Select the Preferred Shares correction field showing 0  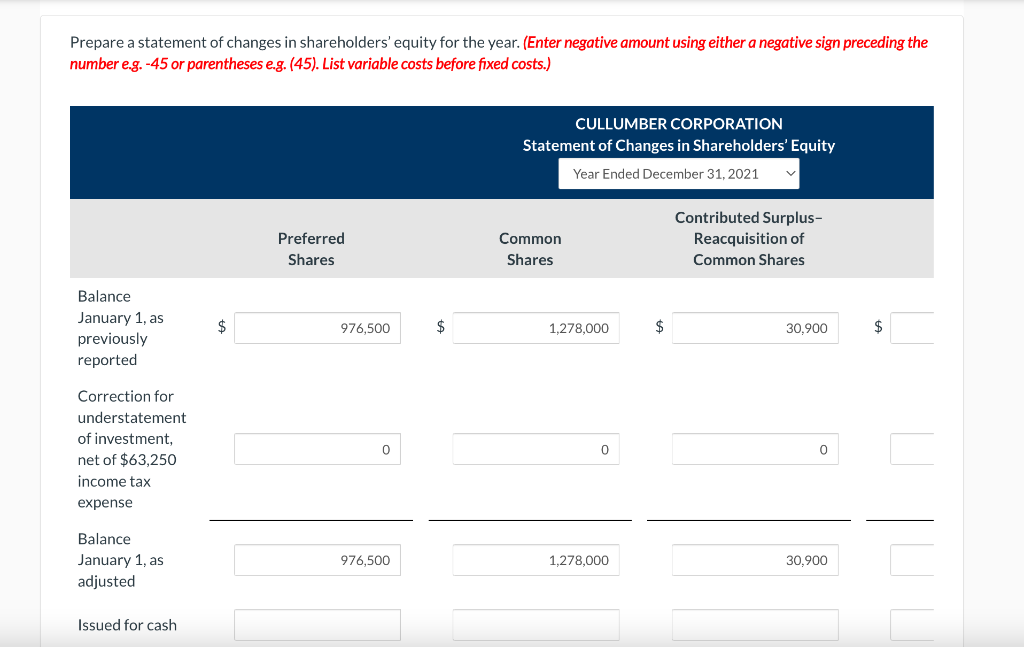pyautogui.click(x=317, y=449)
